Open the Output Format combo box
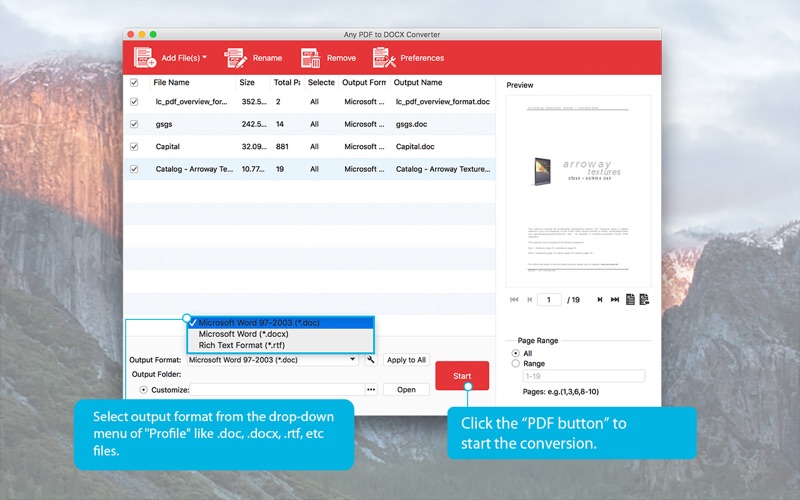 pyautogui.click(x=272, y=360)
